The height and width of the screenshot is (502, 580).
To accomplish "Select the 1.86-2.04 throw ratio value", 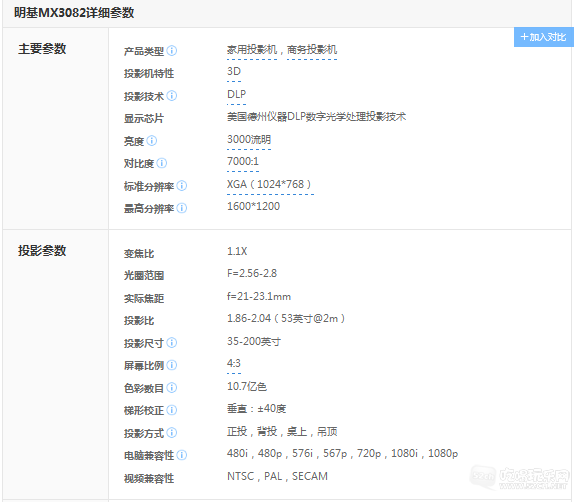I will 286,319.
